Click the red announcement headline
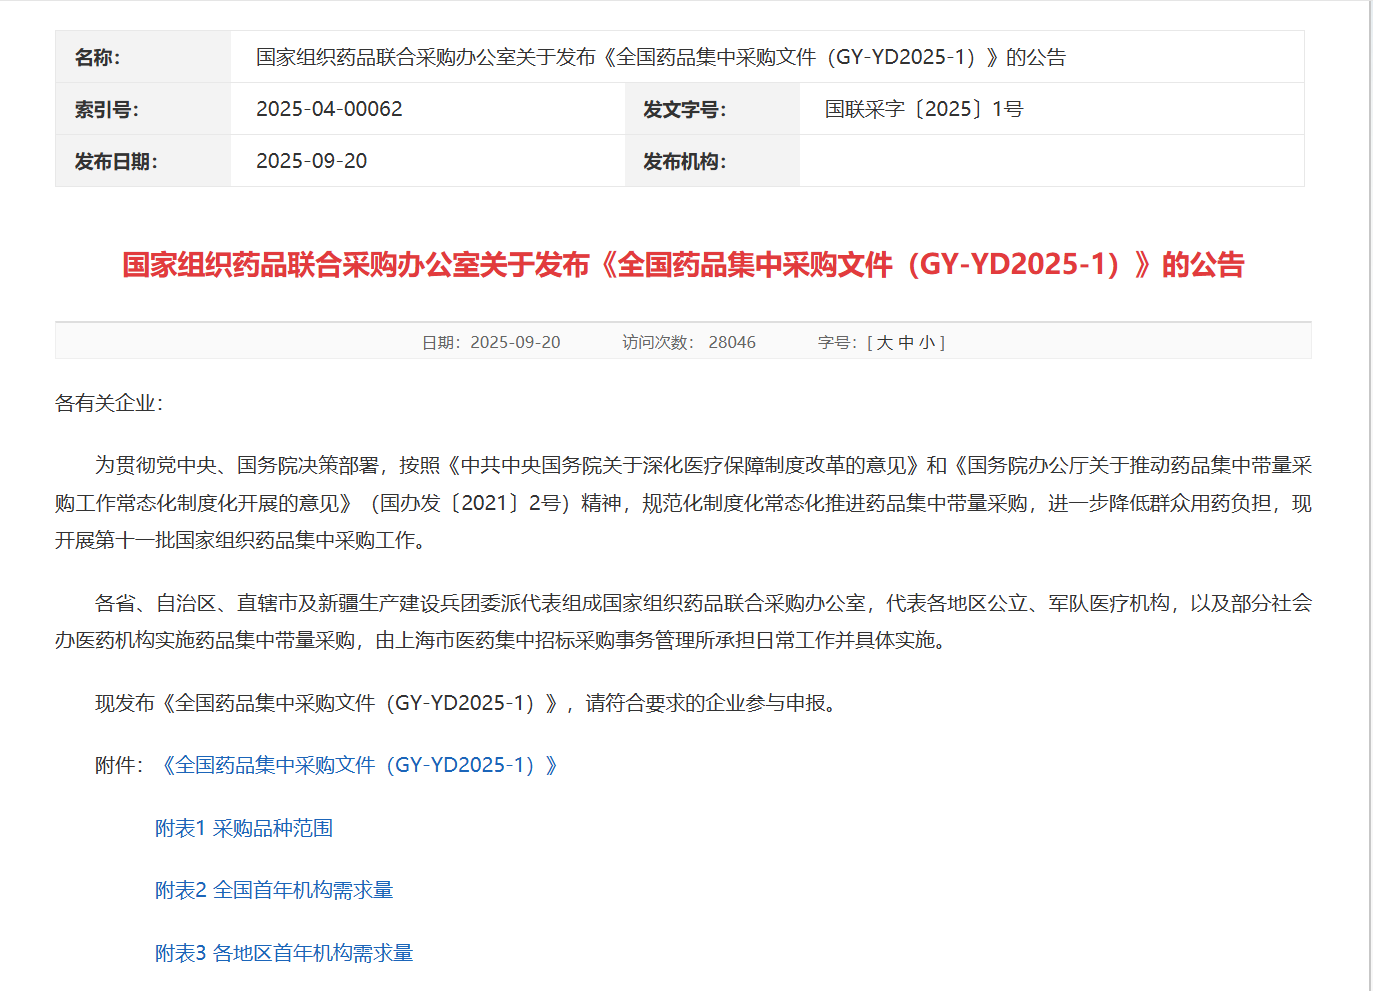 coord(683,265)
